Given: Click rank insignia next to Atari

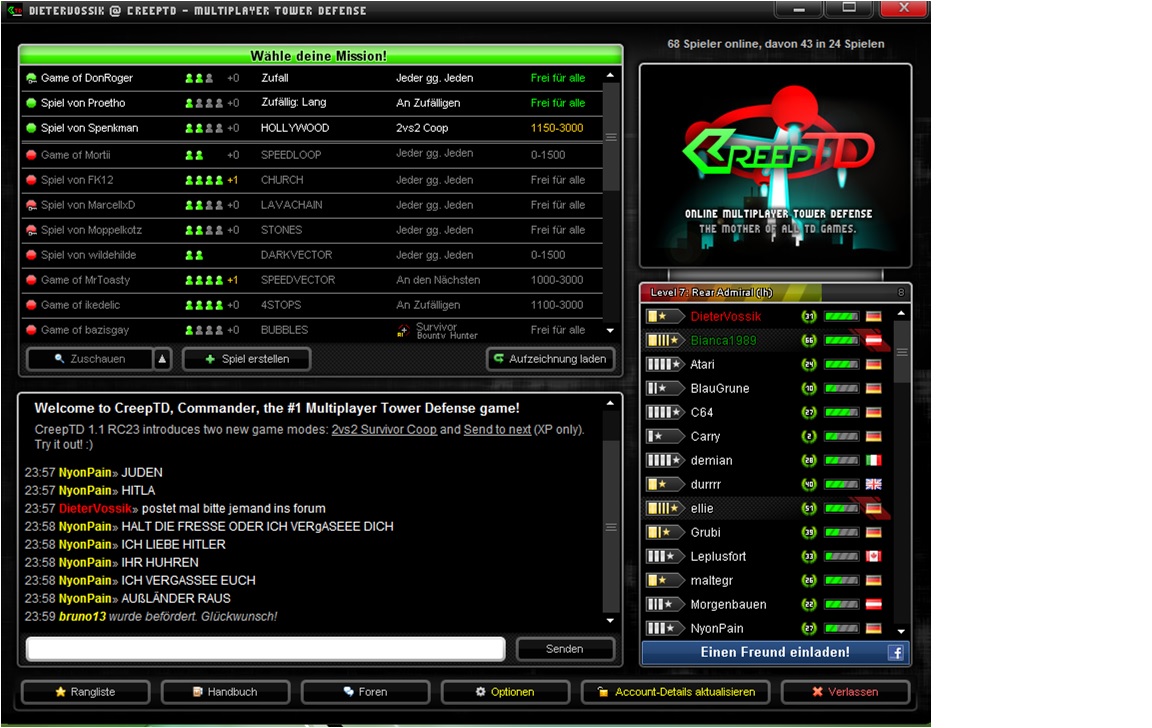Looking at the screenshot, I should (x=665, y=364).
